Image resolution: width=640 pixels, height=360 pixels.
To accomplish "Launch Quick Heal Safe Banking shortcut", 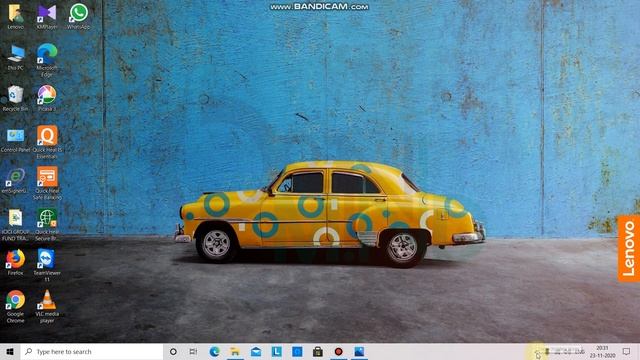I will [x=47, y=183].
